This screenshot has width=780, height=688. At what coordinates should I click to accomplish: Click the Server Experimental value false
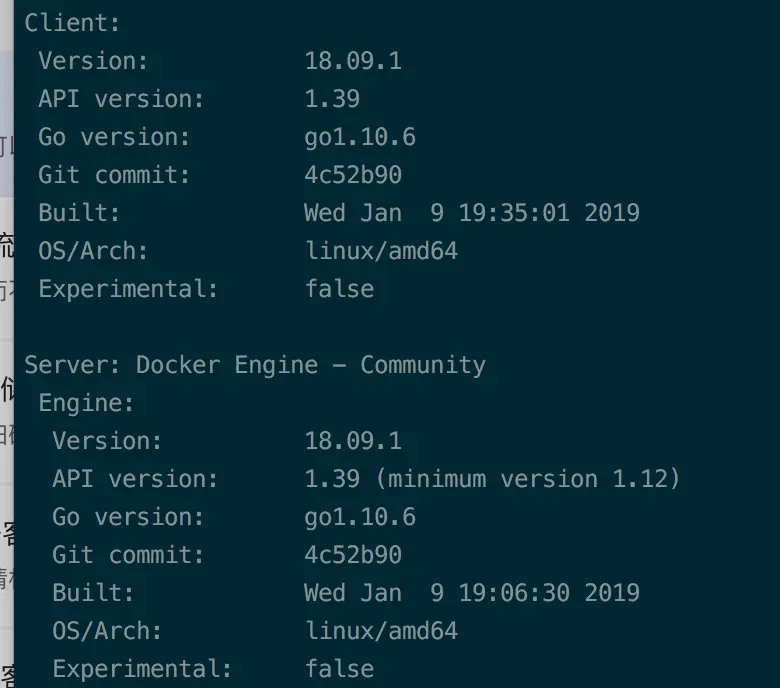click(x=339, y=669)
